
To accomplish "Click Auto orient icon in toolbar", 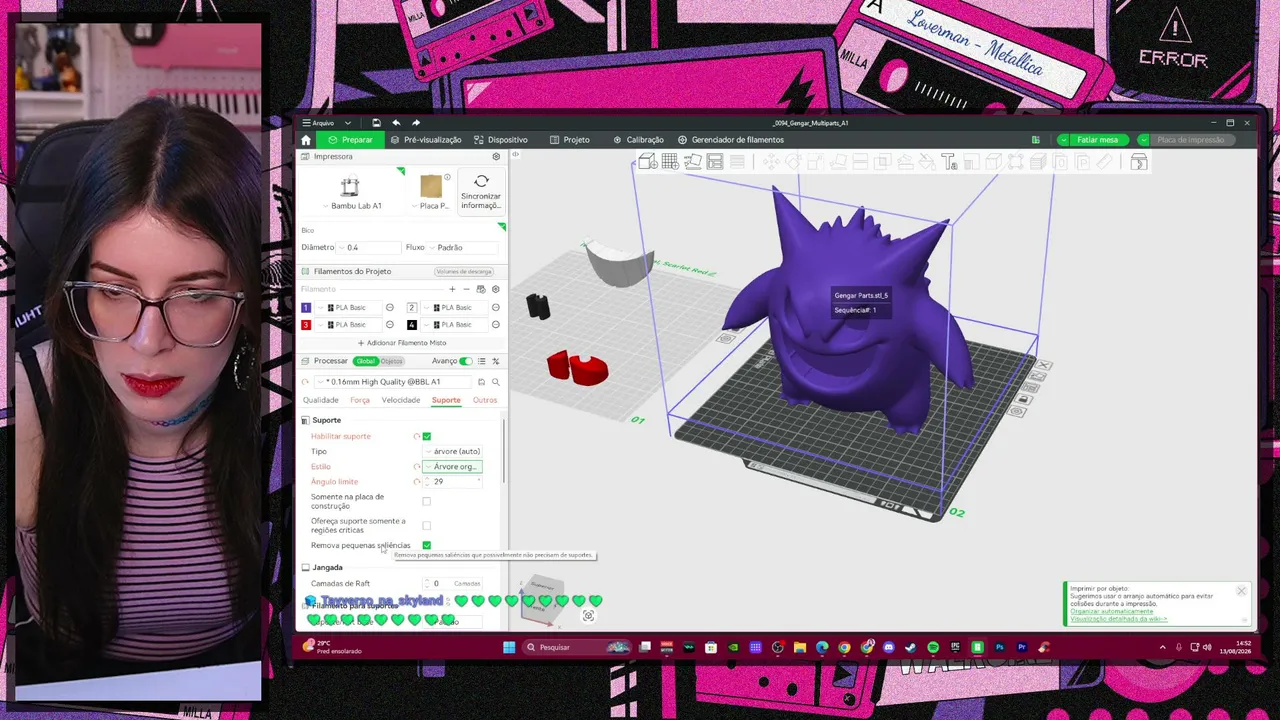I will tap(693, 162).
